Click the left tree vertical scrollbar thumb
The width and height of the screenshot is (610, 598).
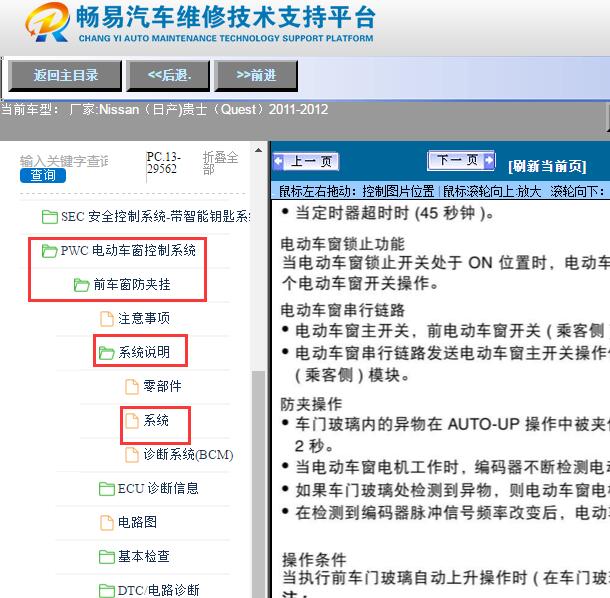[x=258, y=482]
